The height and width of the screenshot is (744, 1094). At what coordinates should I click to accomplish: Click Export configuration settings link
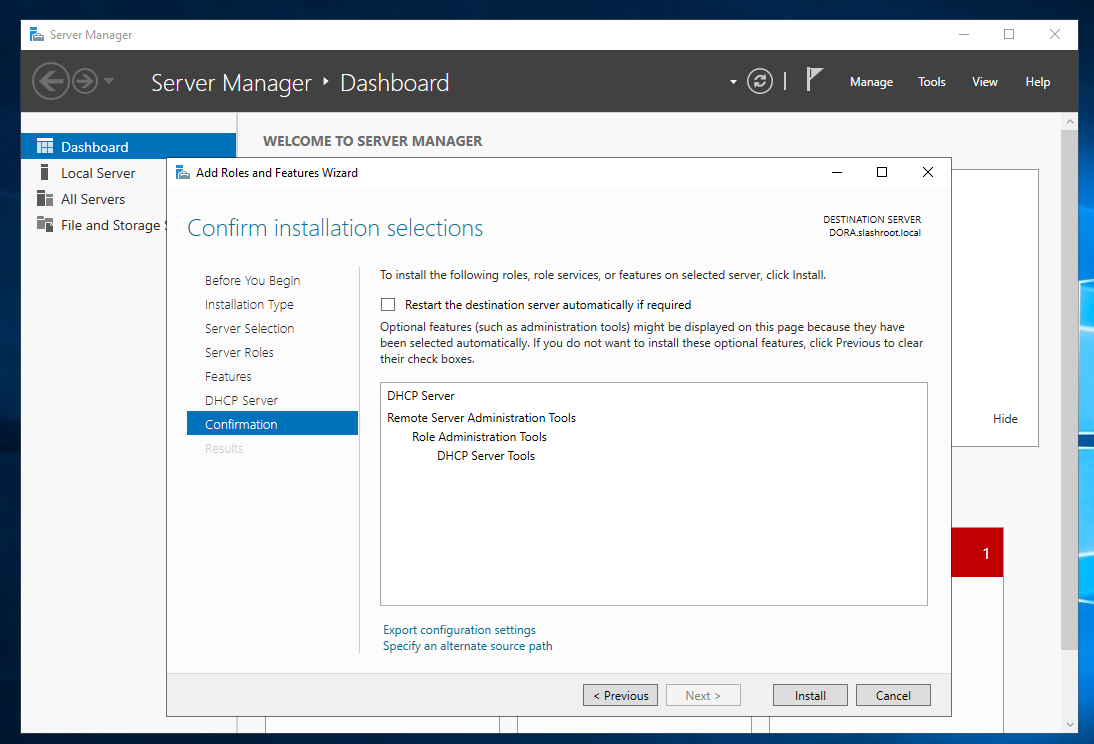(459, 630)
